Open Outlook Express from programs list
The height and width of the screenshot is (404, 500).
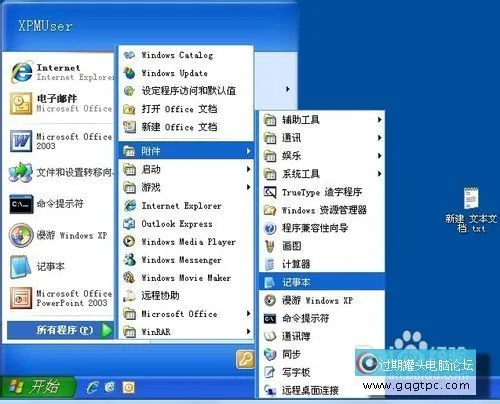tap(186, 224)
